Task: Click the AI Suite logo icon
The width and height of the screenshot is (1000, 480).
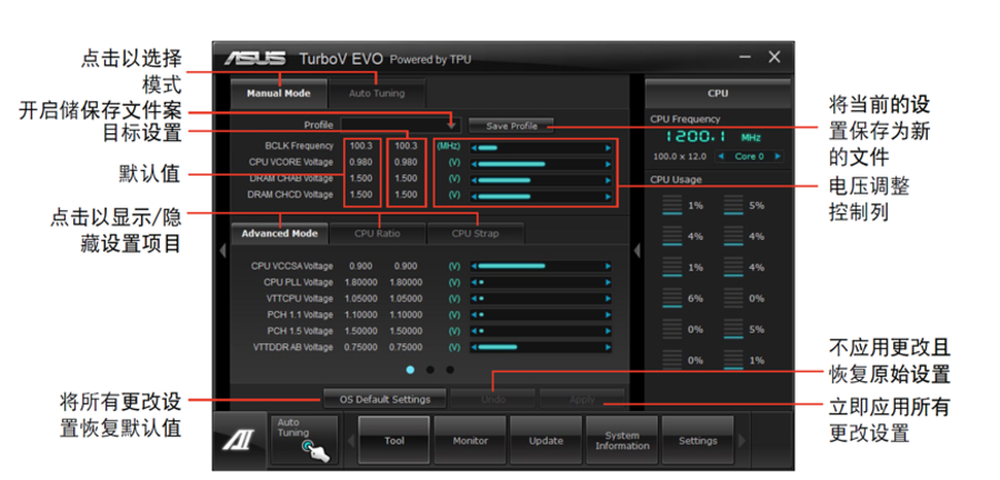Action: (239, 440)
